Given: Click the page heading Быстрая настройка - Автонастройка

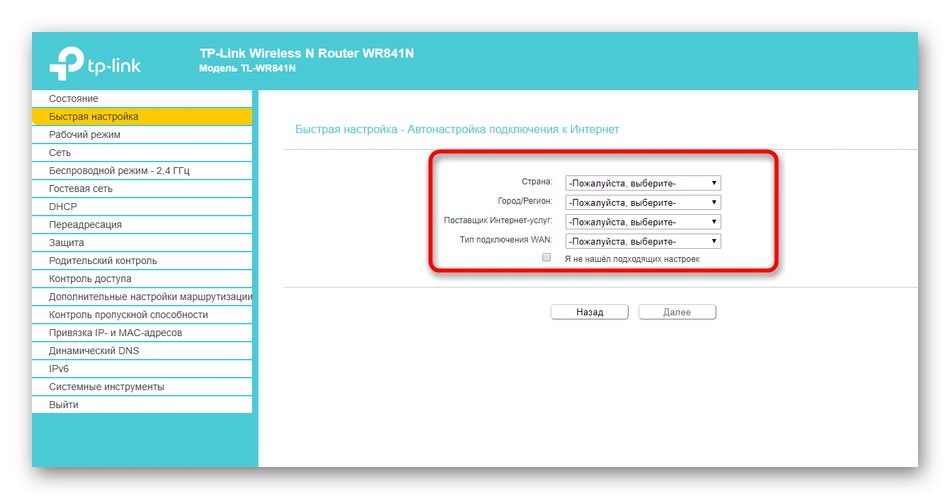Looking at the screenshot, I should click(x=457, y=129).
